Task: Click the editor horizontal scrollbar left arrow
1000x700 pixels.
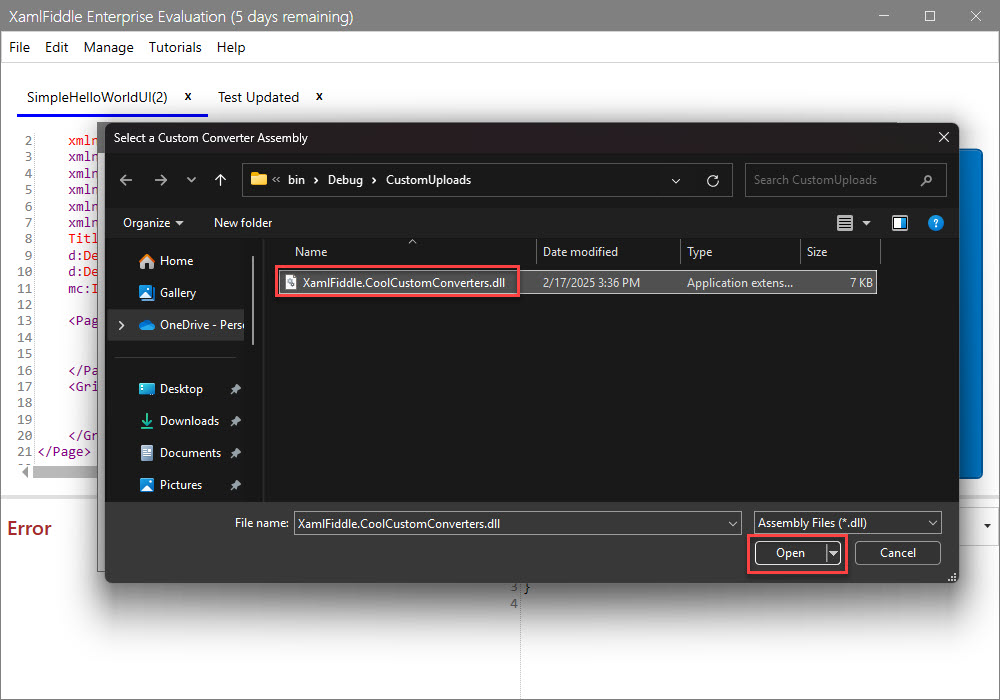Action: (26, 472)
